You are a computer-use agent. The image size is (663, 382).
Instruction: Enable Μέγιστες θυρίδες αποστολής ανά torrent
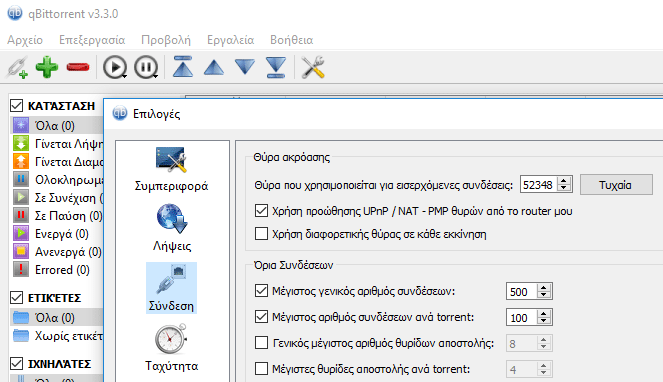(x=261, y=368)
